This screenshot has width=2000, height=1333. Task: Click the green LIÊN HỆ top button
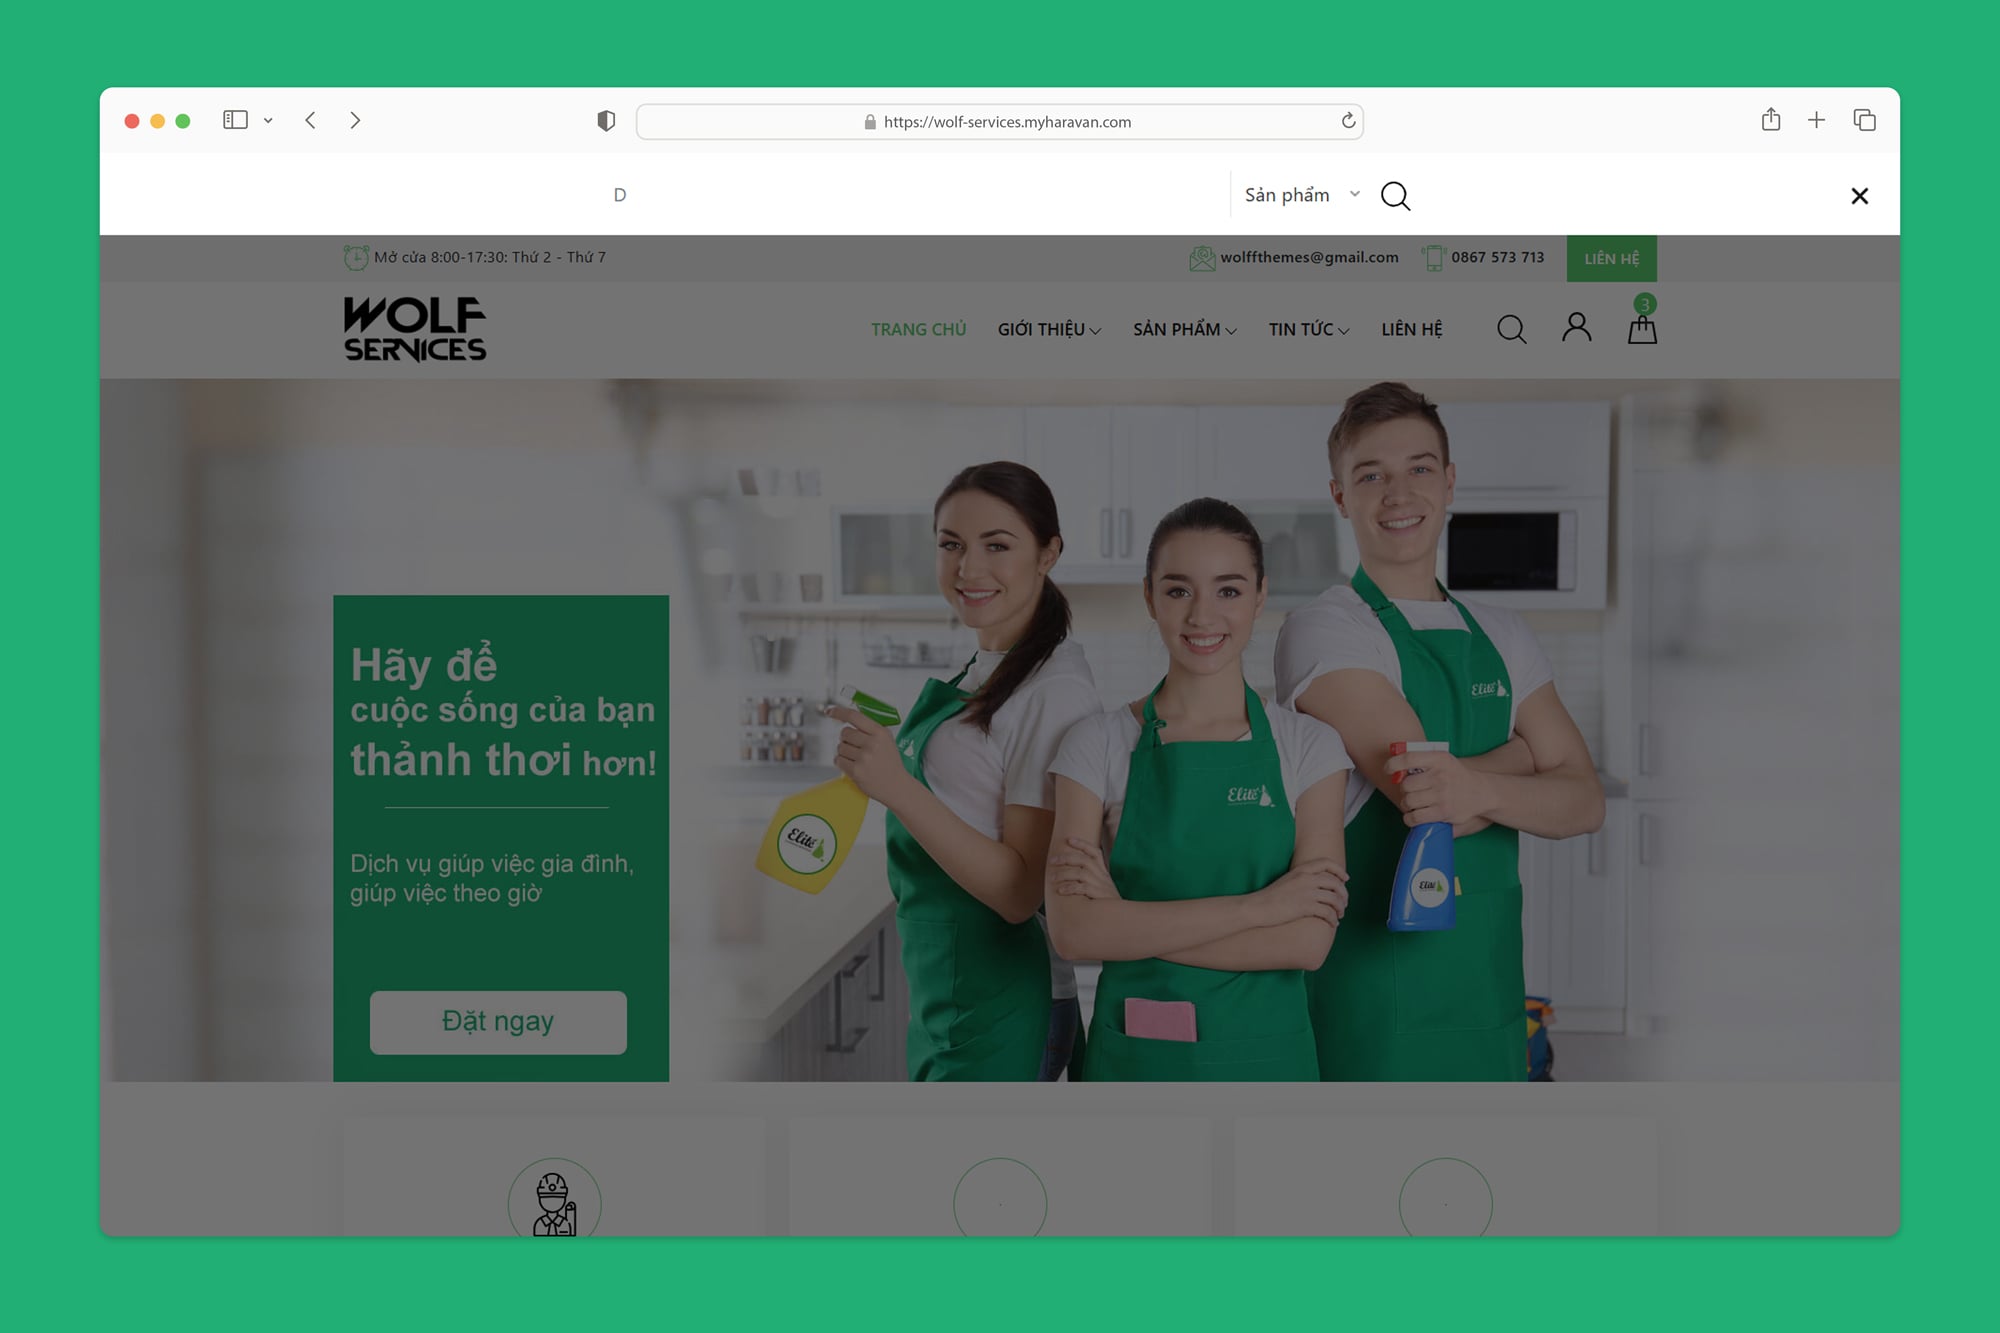tap(1611, 258)
